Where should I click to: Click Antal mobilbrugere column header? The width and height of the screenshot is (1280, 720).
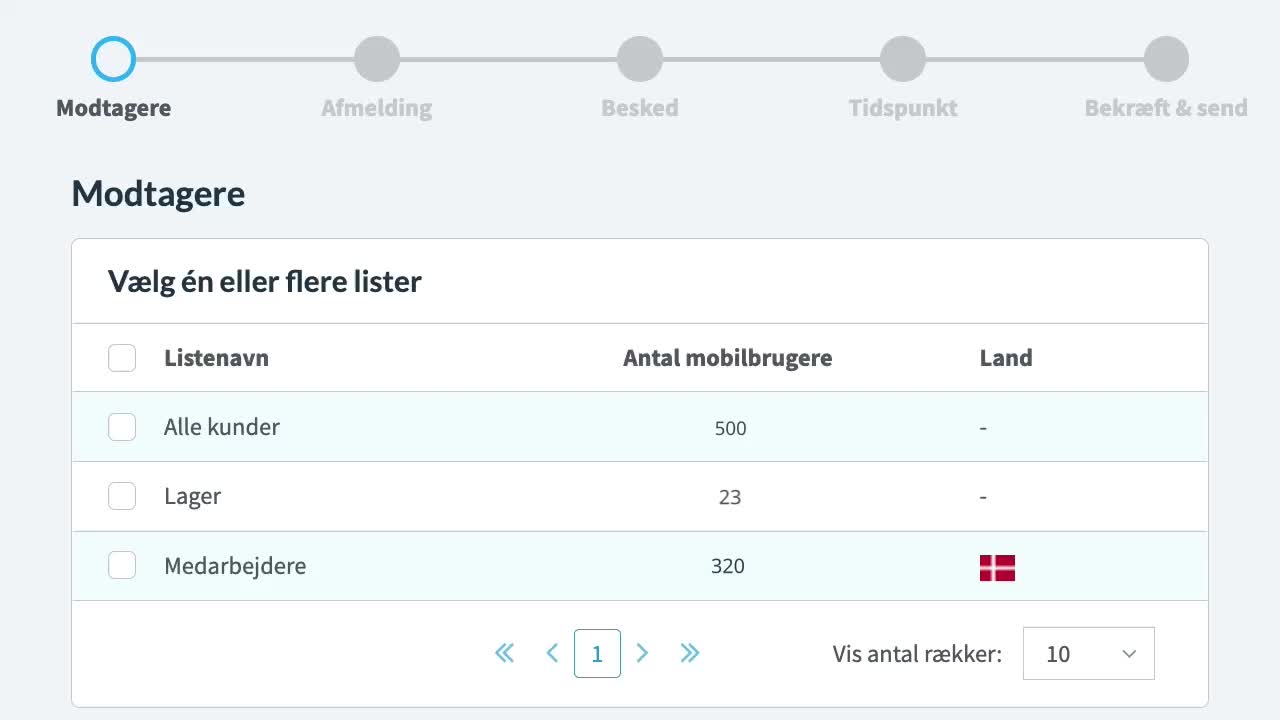tap(727, 358)
